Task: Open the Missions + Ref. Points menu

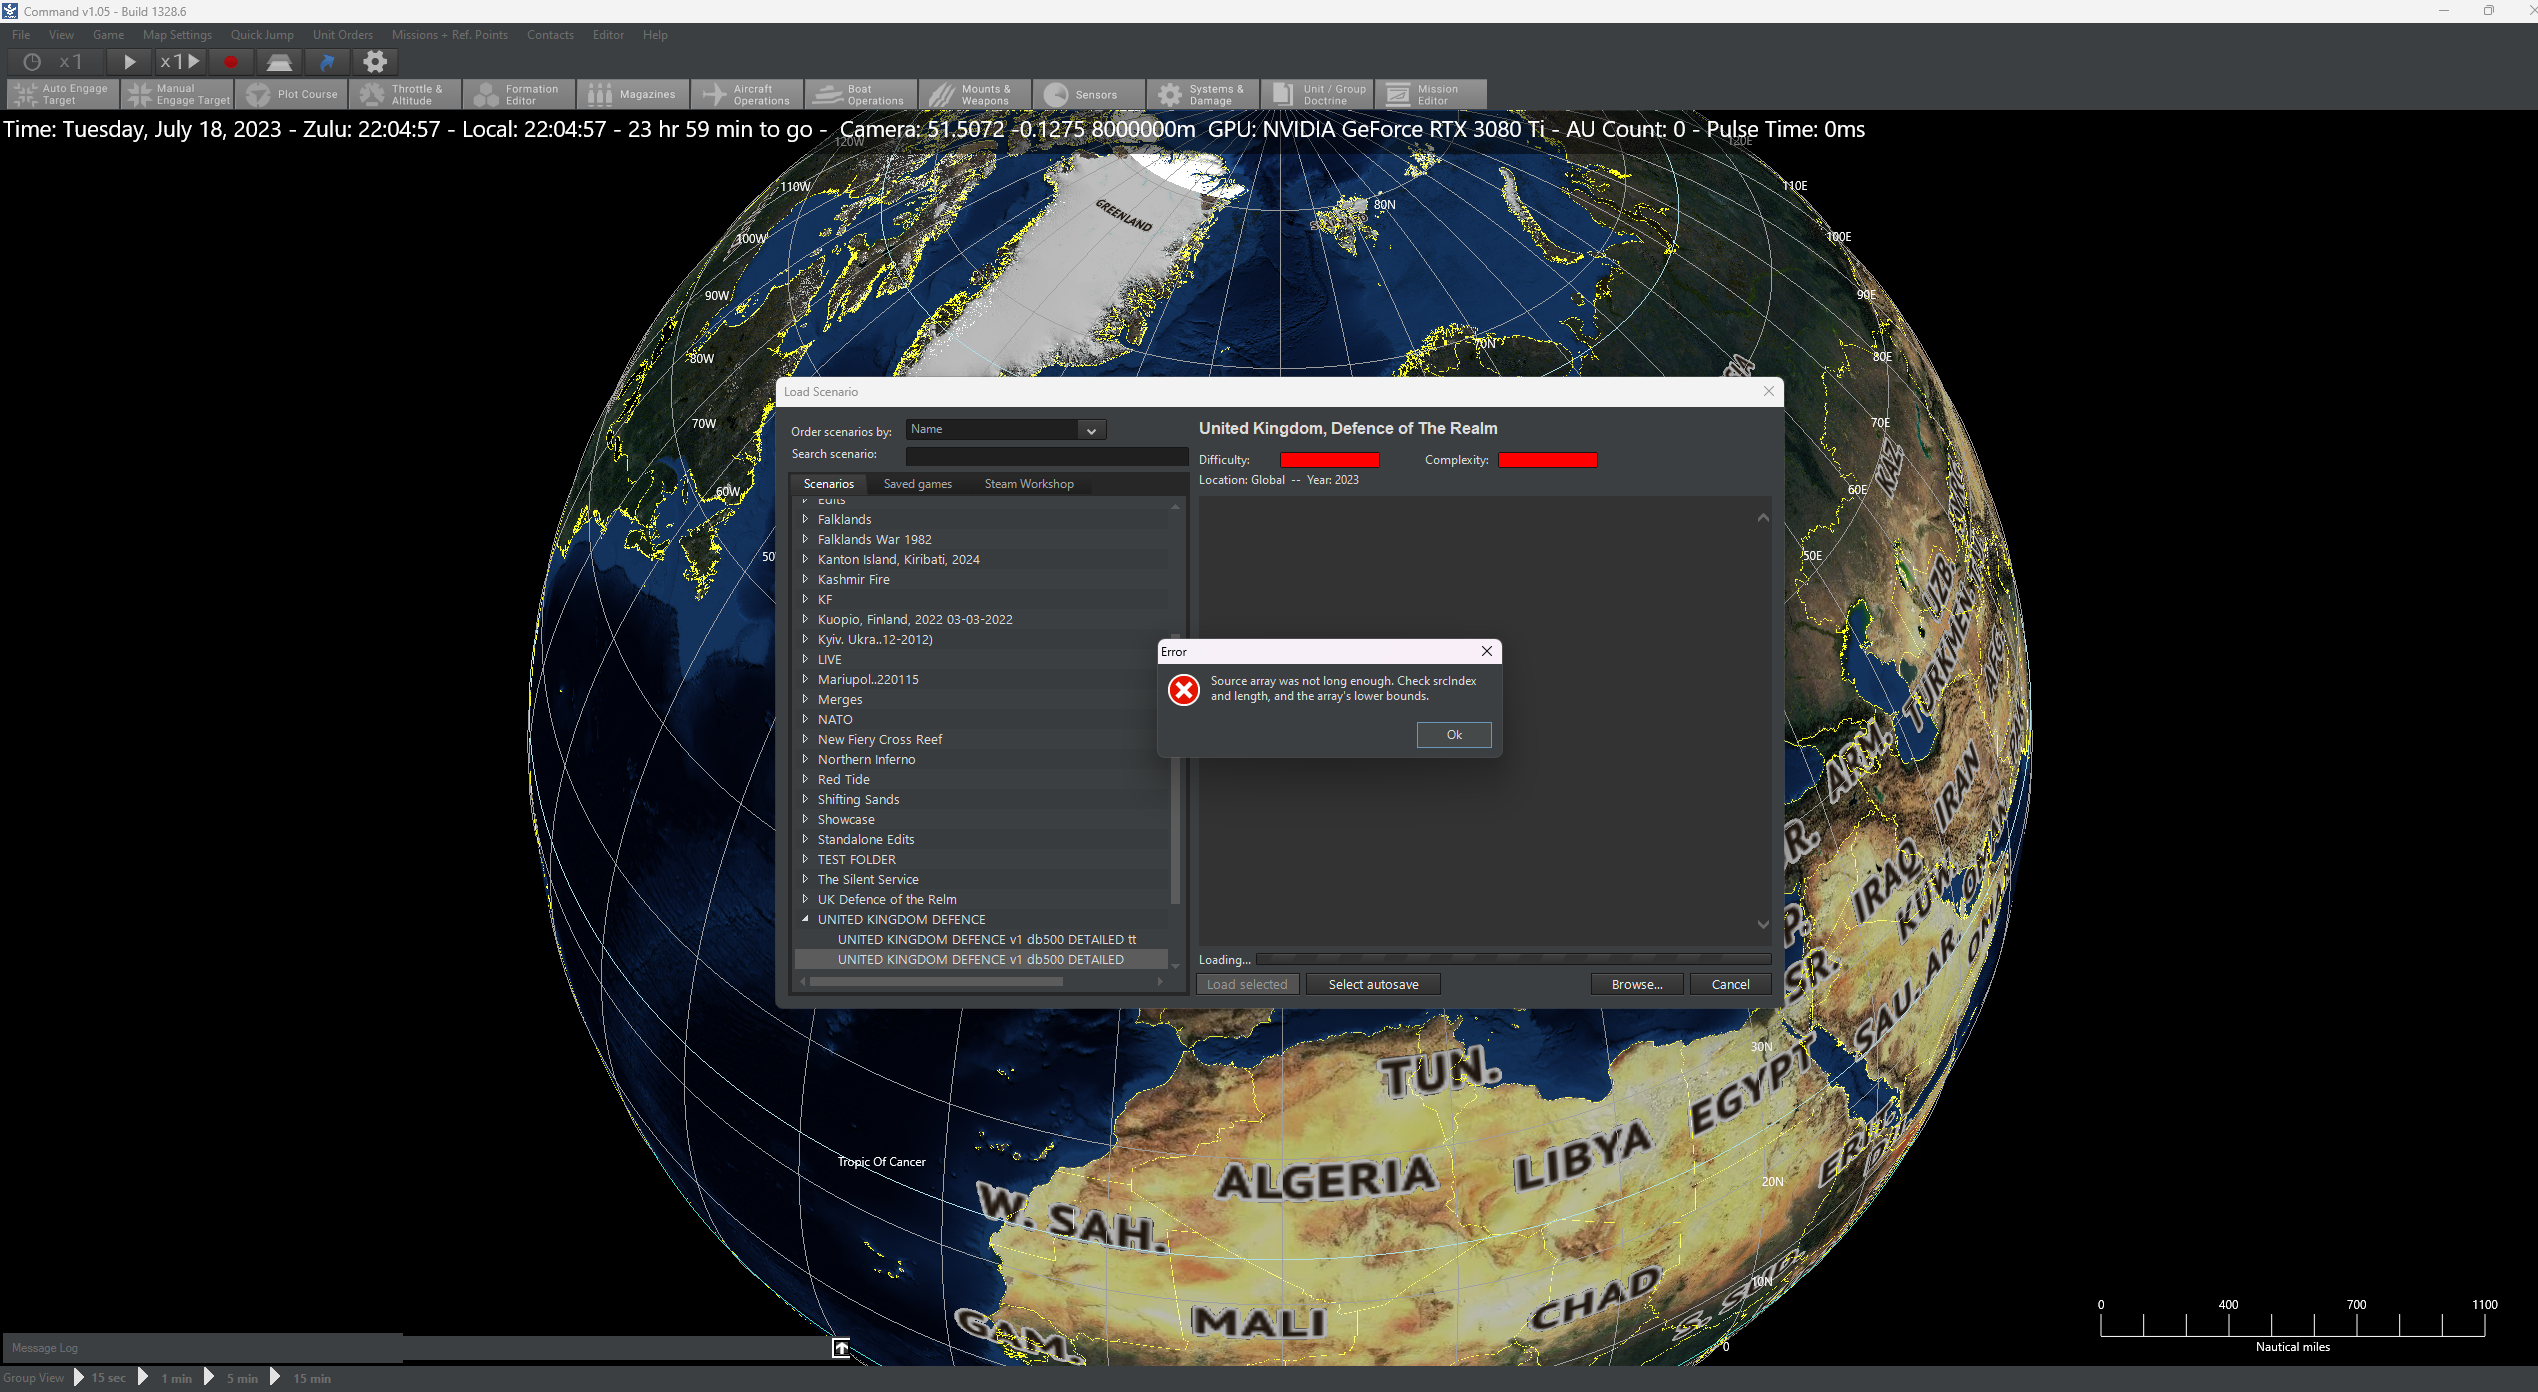Action: (x=449, y=35)
